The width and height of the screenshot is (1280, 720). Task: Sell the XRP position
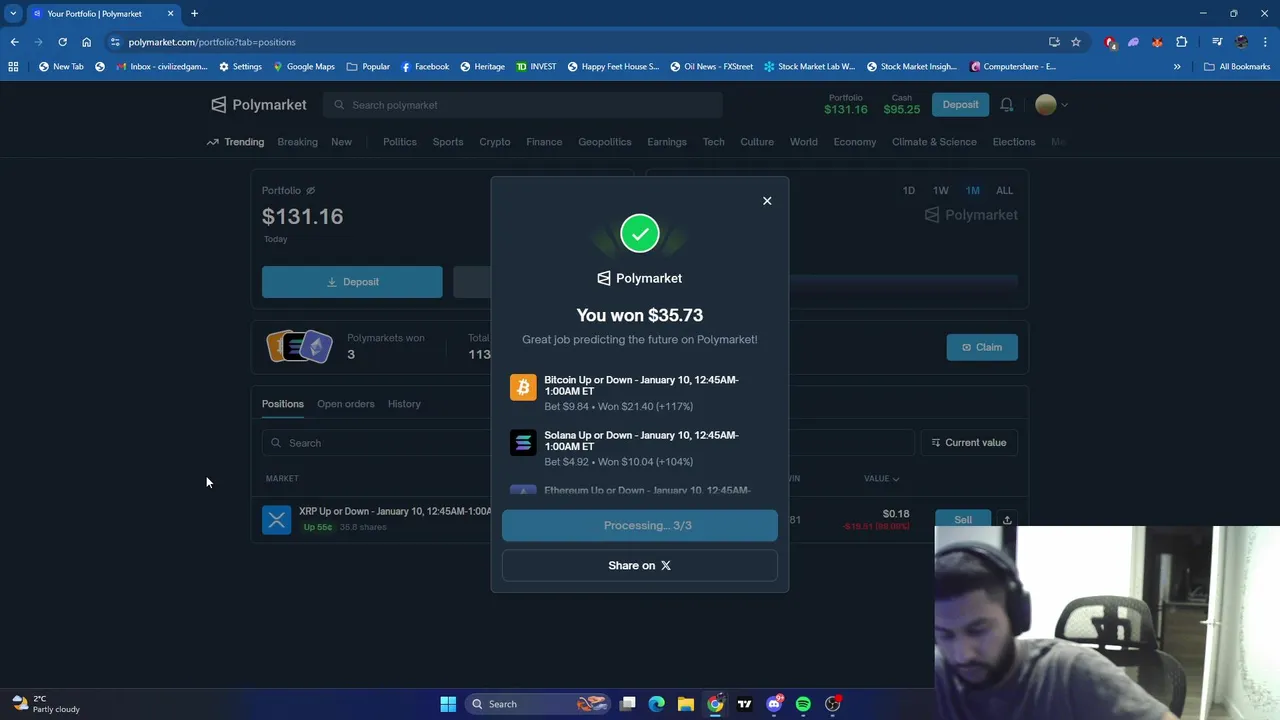(963, 520)
